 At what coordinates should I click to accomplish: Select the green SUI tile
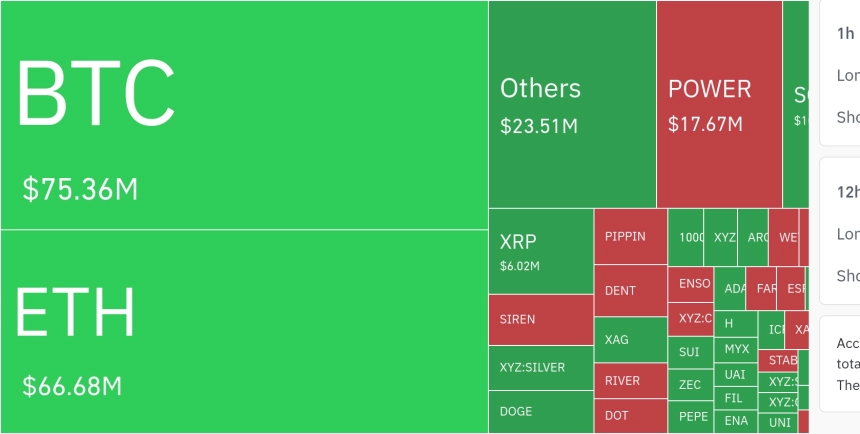690,352
